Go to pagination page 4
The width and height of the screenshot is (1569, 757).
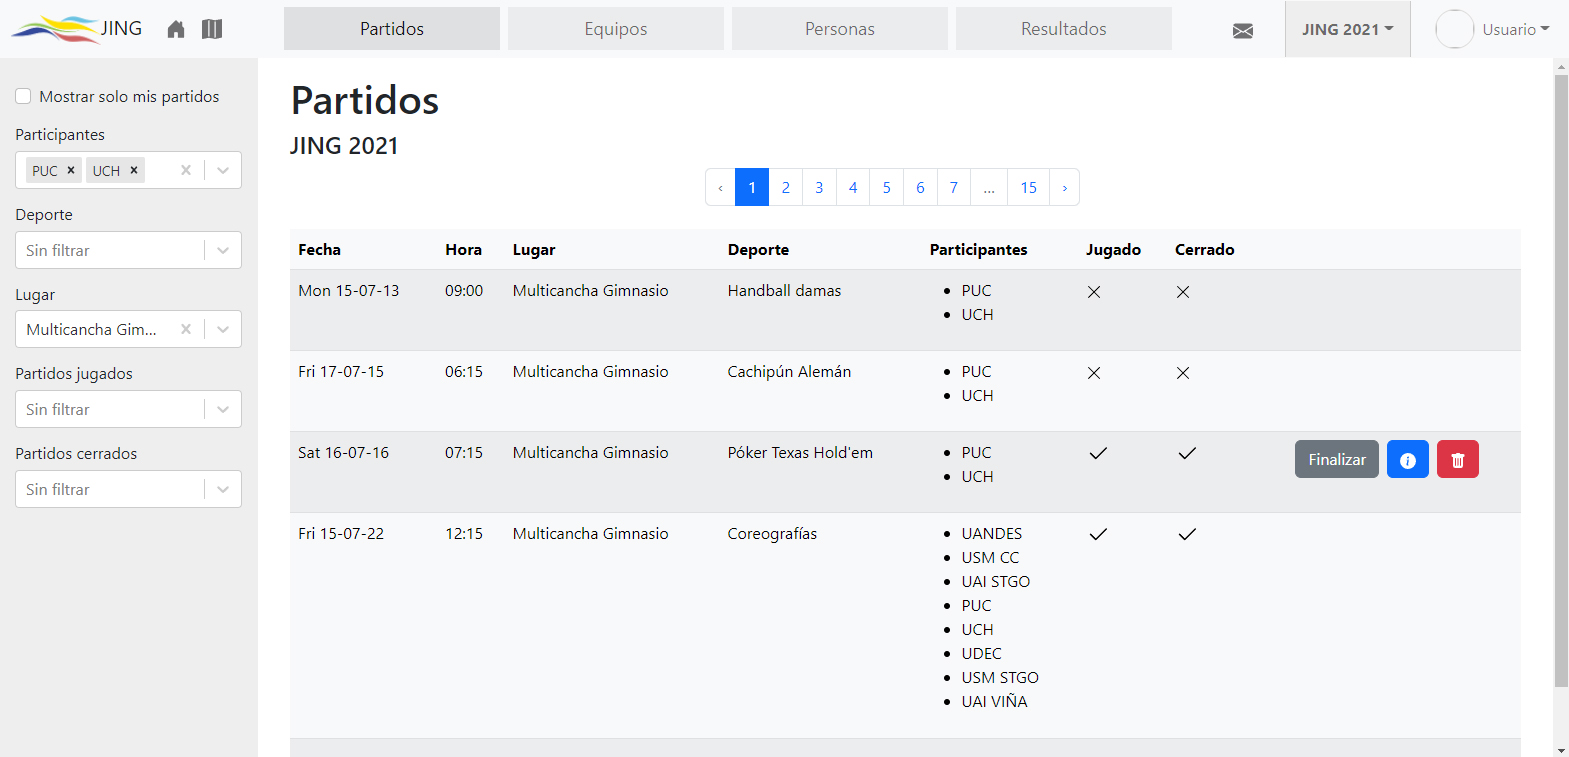coord(853,187)
